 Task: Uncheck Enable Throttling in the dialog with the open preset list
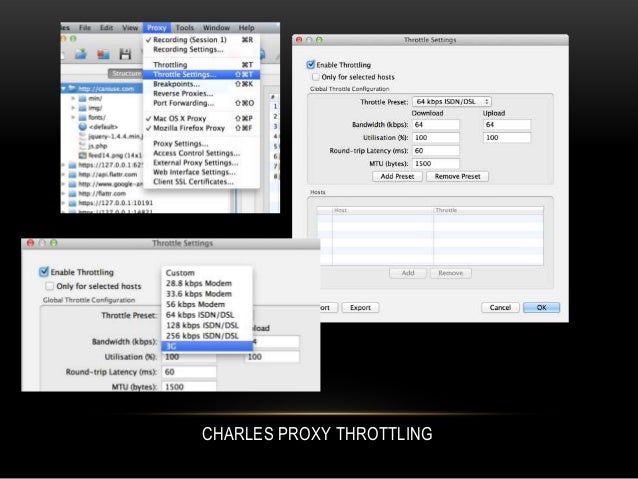(x=44, y=272)
